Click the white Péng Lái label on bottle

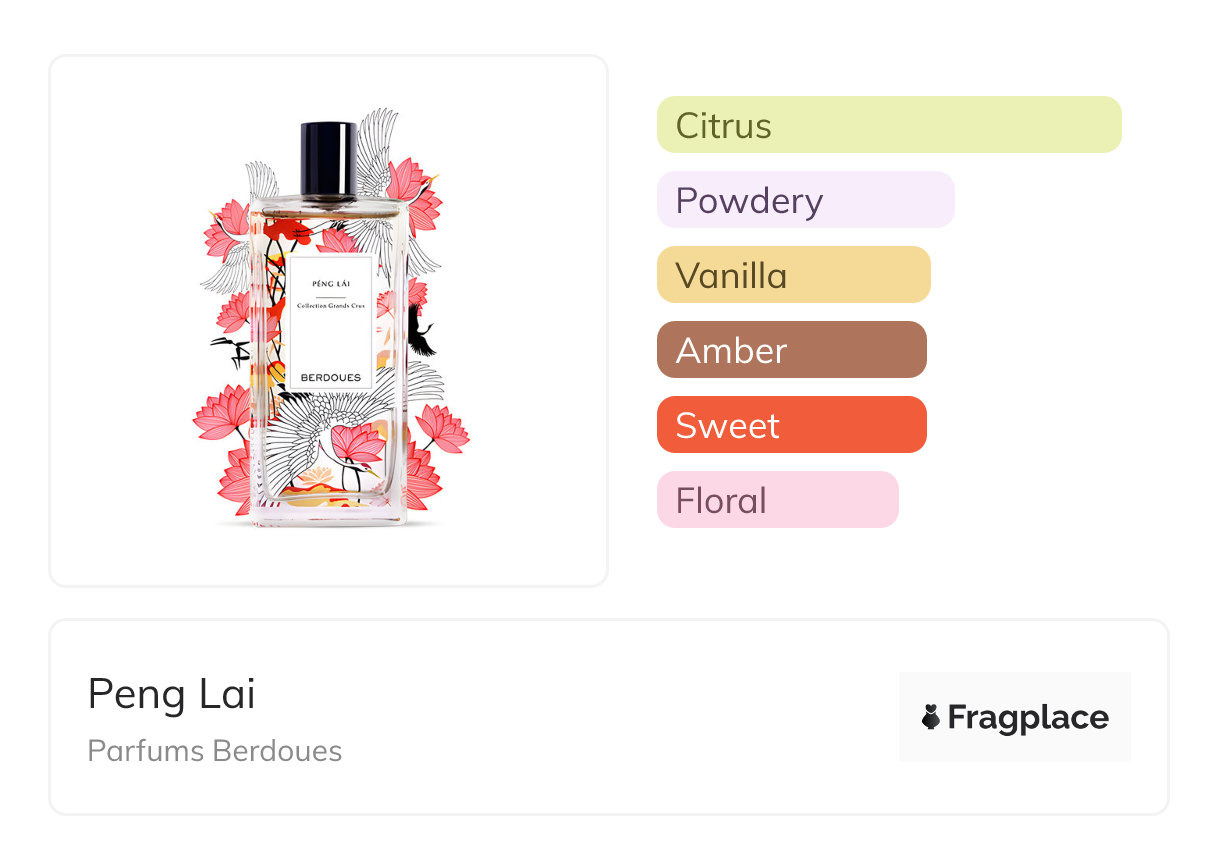(331, 322)
